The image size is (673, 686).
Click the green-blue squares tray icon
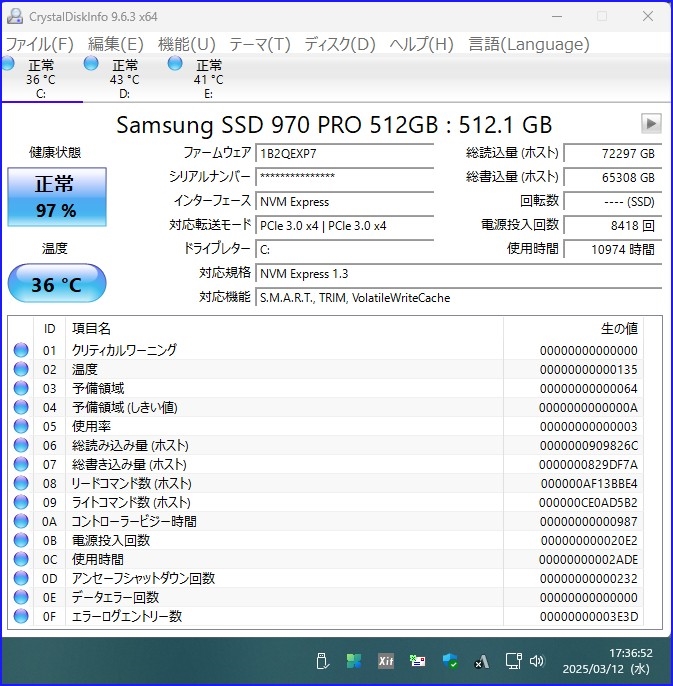point(354,661)
